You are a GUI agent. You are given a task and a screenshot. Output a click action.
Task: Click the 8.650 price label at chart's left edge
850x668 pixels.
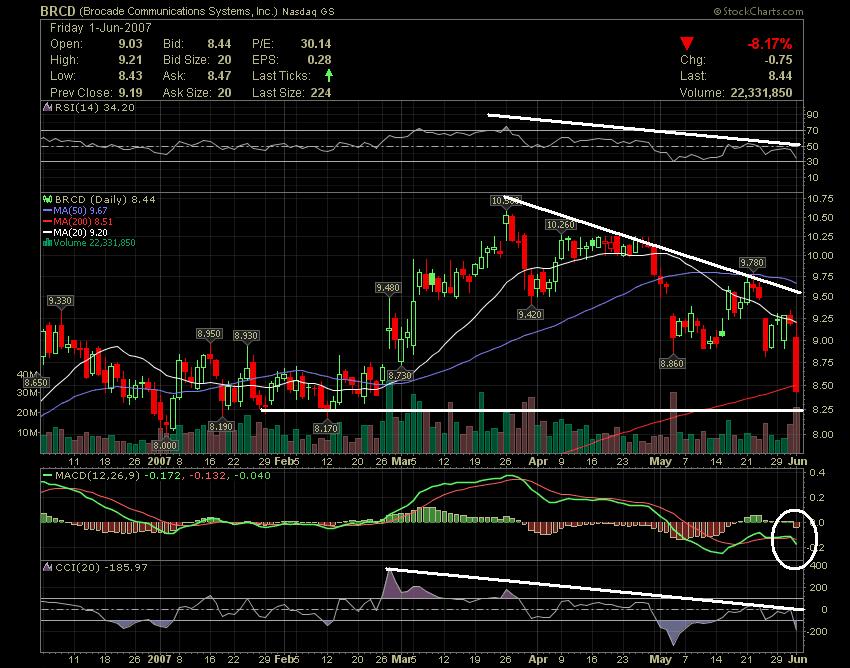tap(36, 383)
